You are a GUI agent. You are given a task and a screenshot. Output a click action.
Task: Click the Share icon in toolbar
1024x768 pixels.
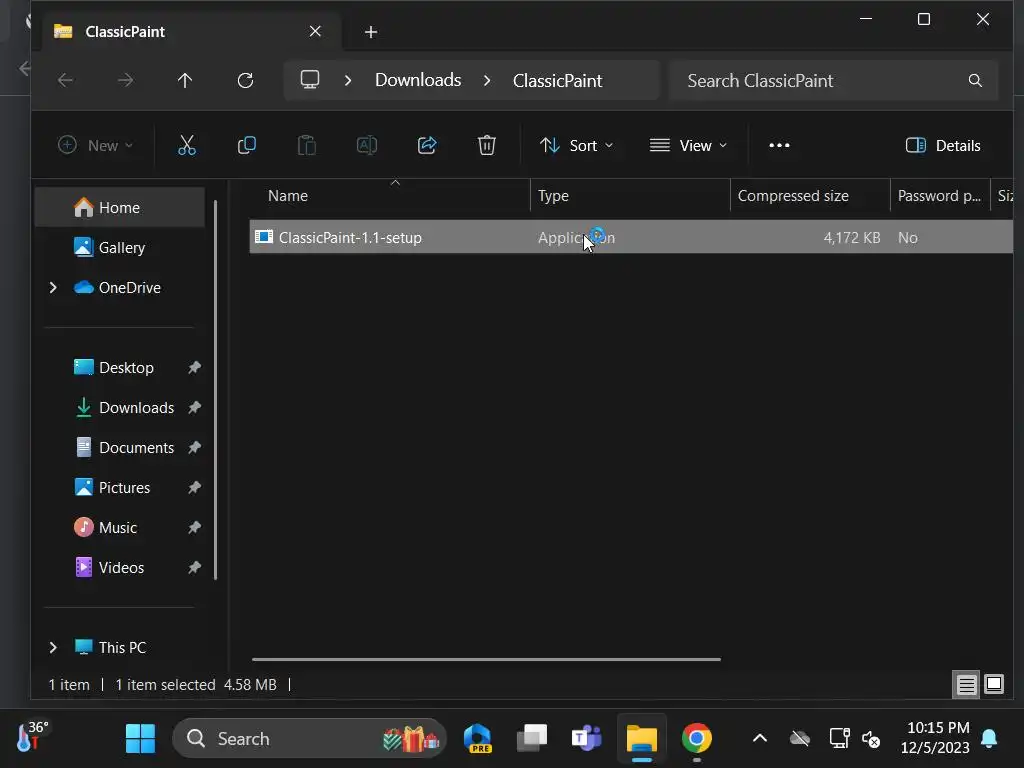pyautogui.click(x=426, y=145)
